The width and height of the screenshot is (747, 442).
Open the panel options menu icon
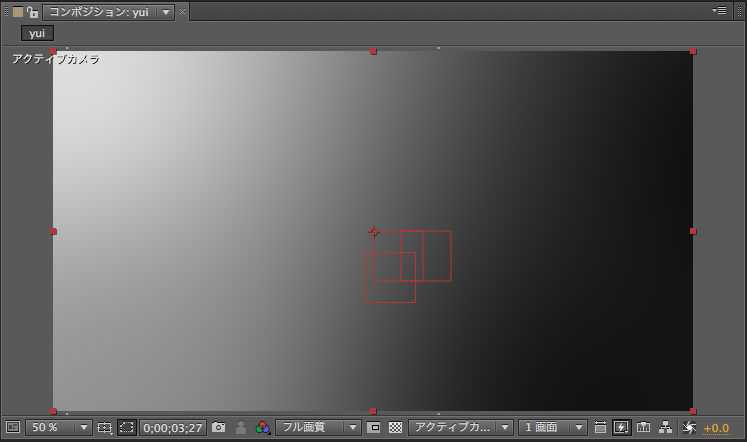pos(719,10)
